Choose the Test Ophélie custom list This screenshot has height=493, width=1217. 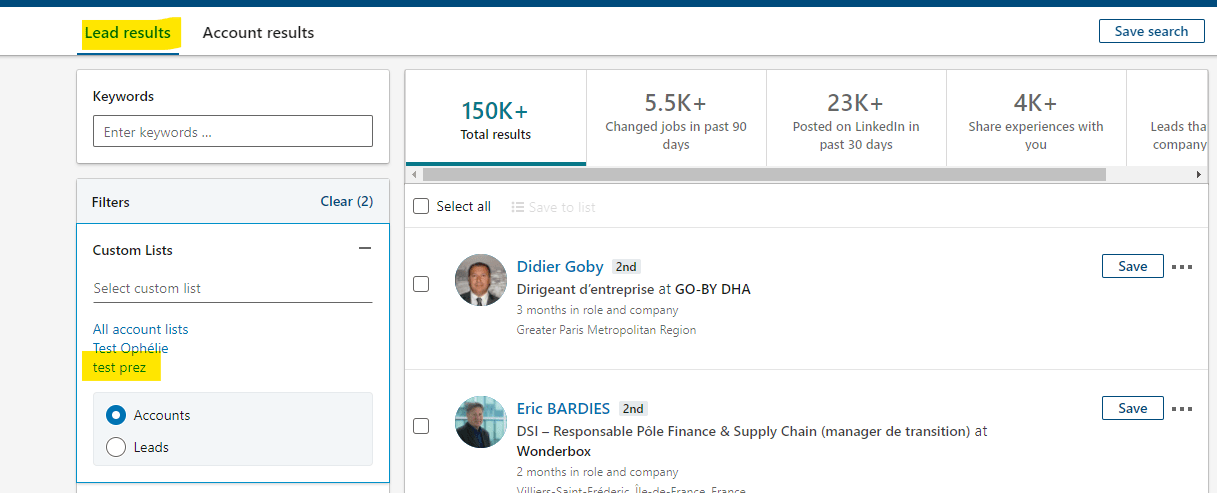pyautogui.click(x=130, y=348)
